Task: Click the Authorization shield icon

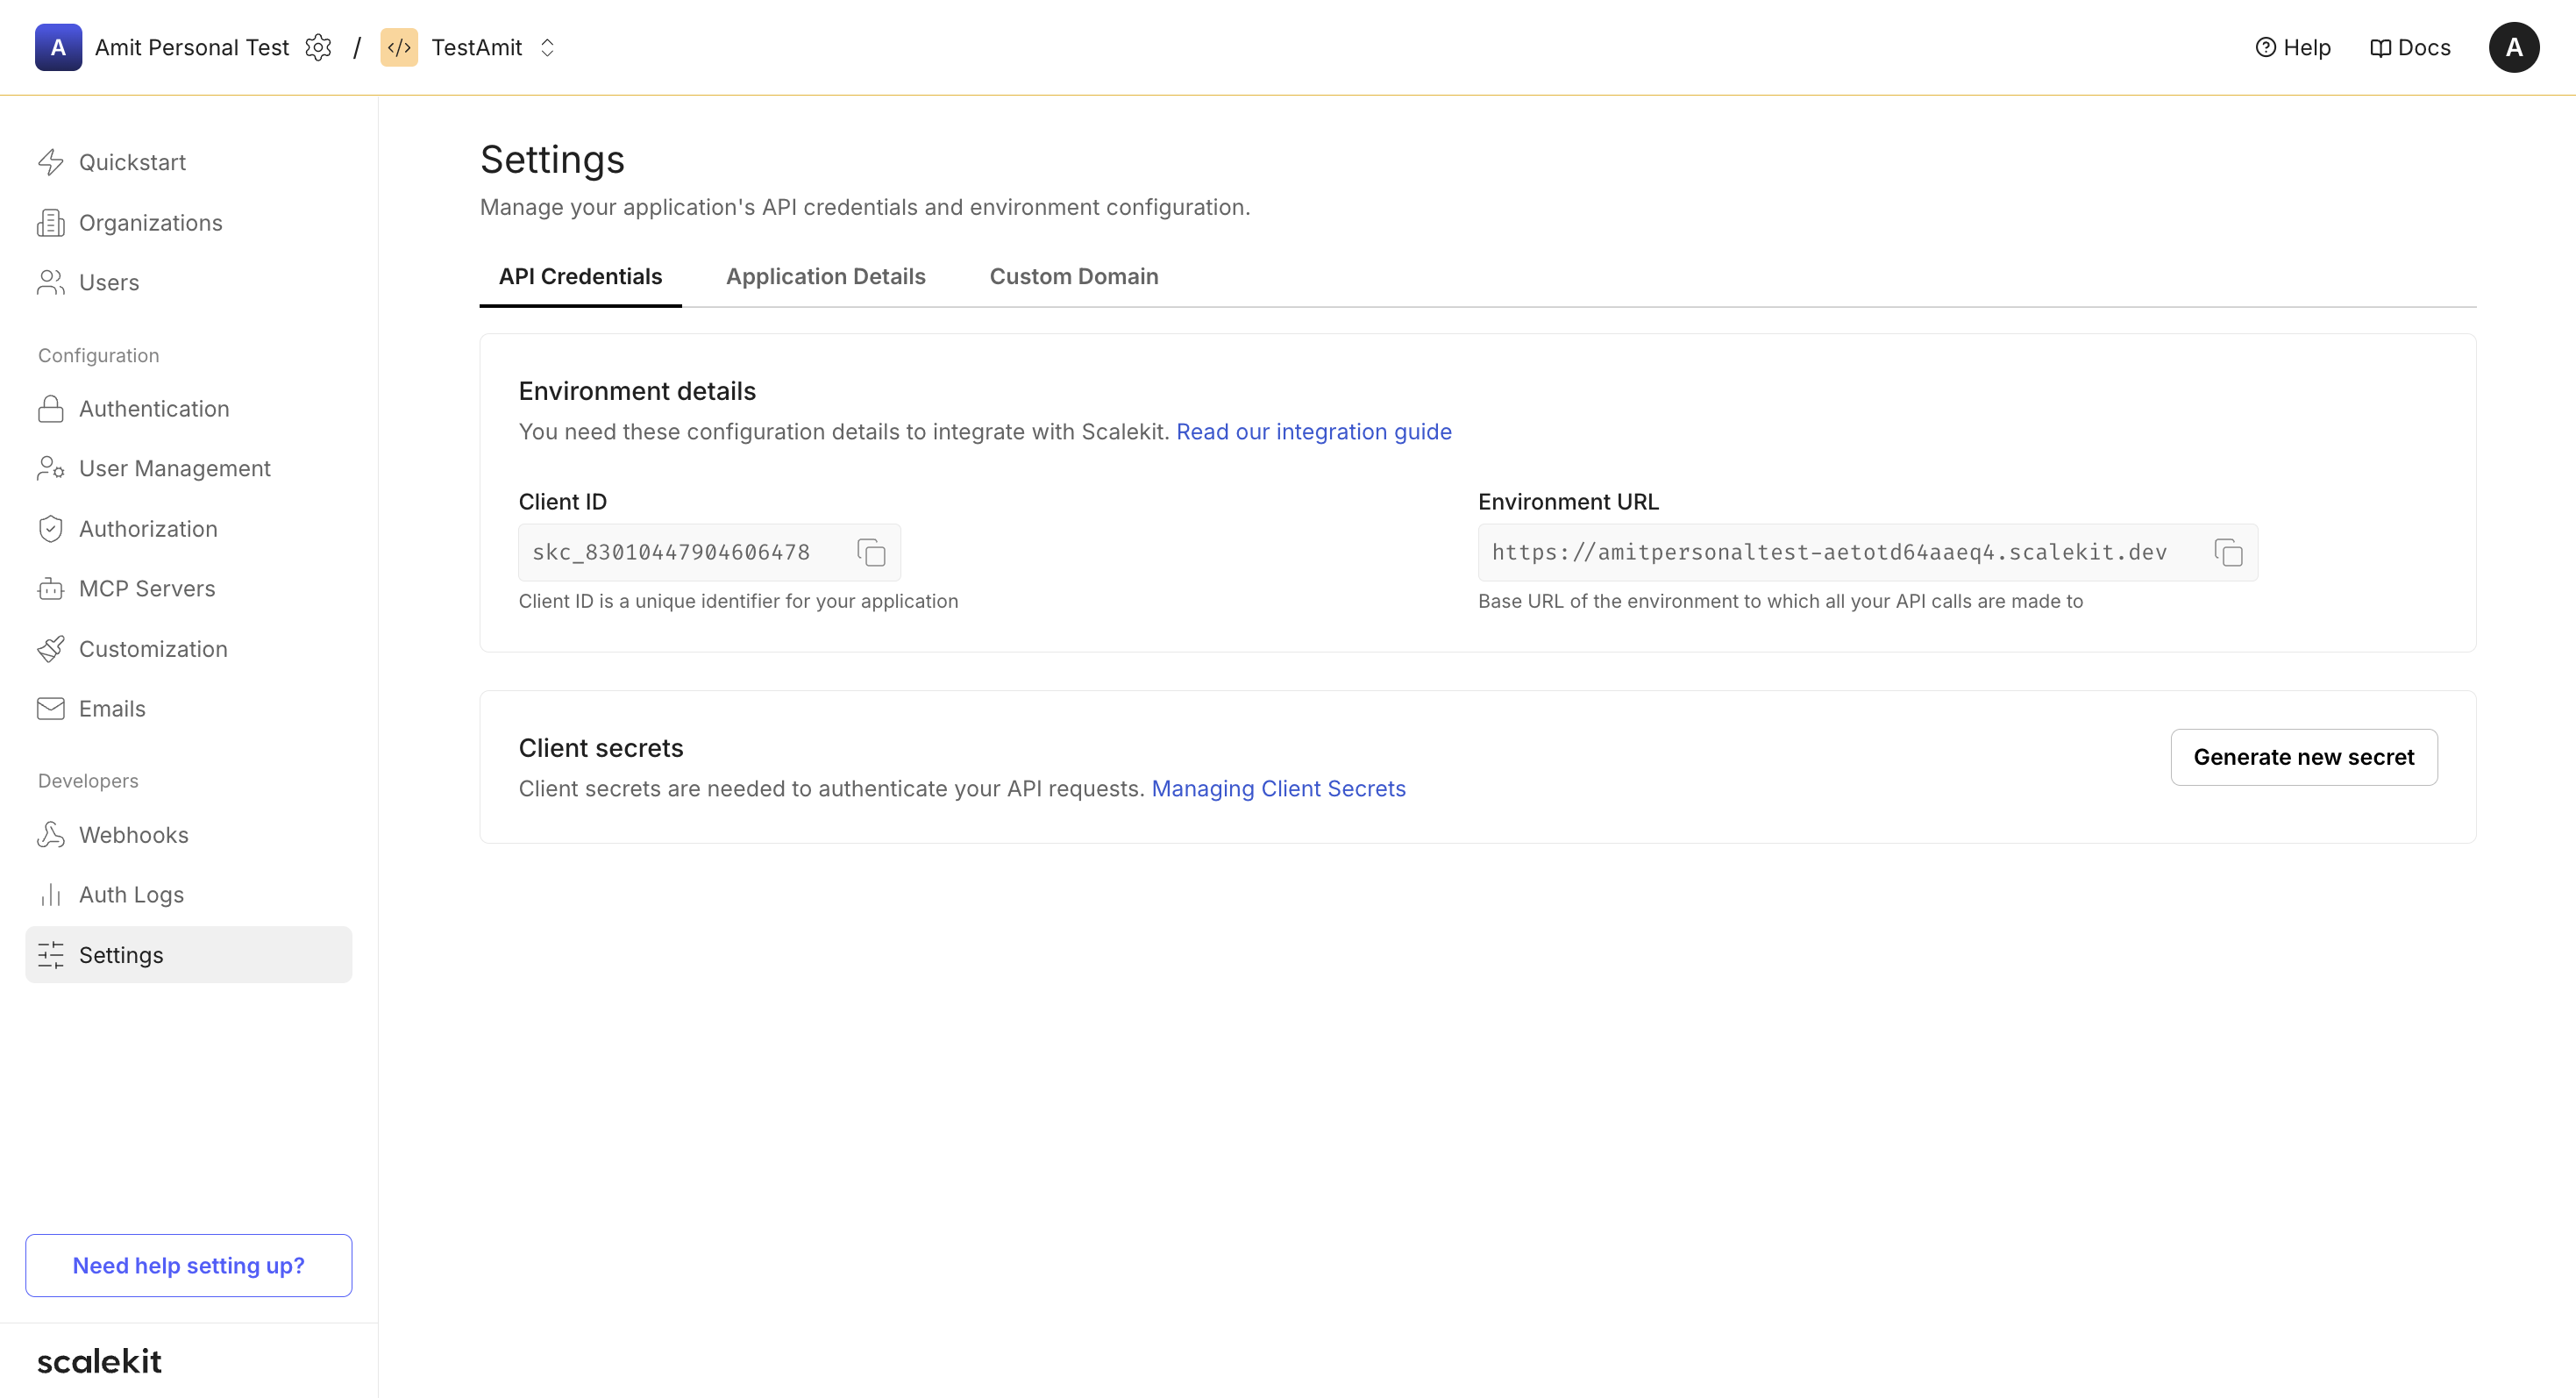Action: click(51, 528)
